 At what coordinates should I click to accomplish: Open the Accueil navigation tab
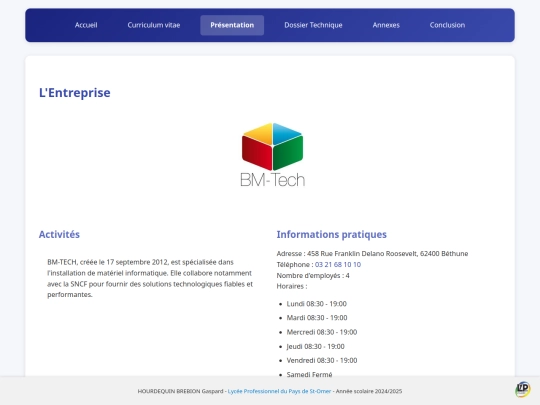86,25
